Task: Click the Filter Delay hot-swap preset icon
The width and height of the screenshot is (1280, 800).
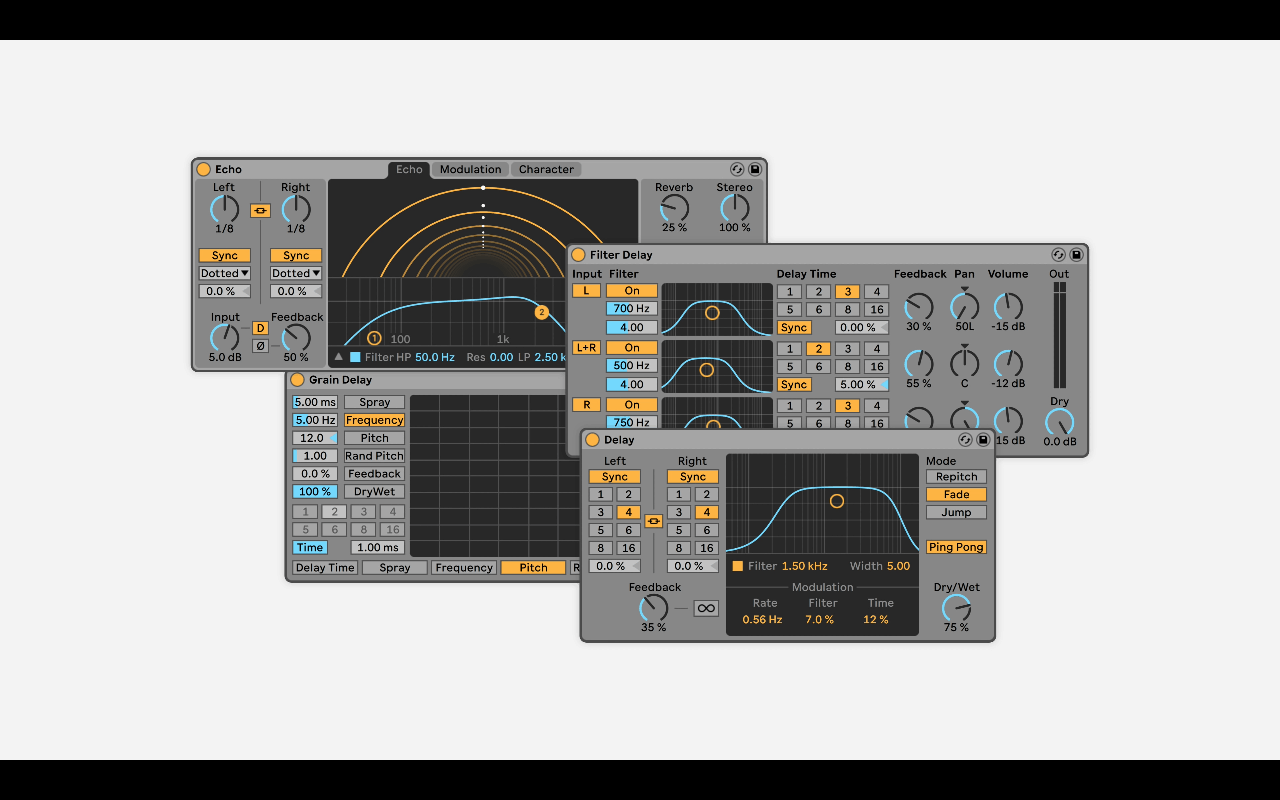Action: (1058, 255)
